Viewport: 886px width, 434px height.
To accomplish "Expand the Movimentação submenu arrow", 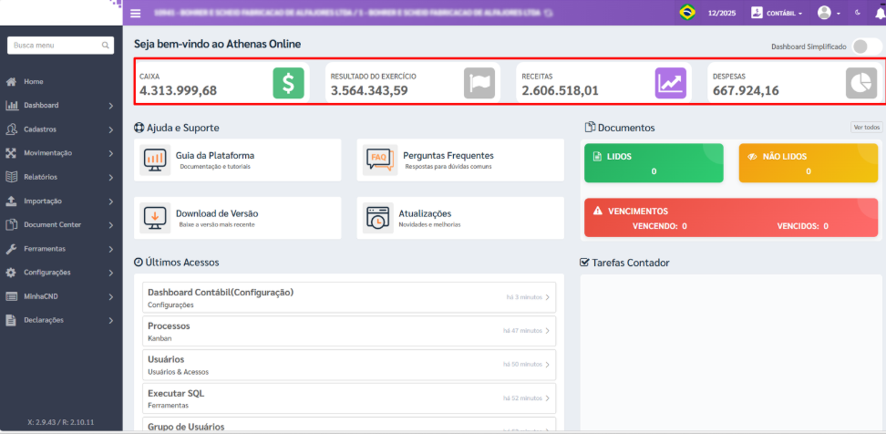I will click(x=111, y=153).
